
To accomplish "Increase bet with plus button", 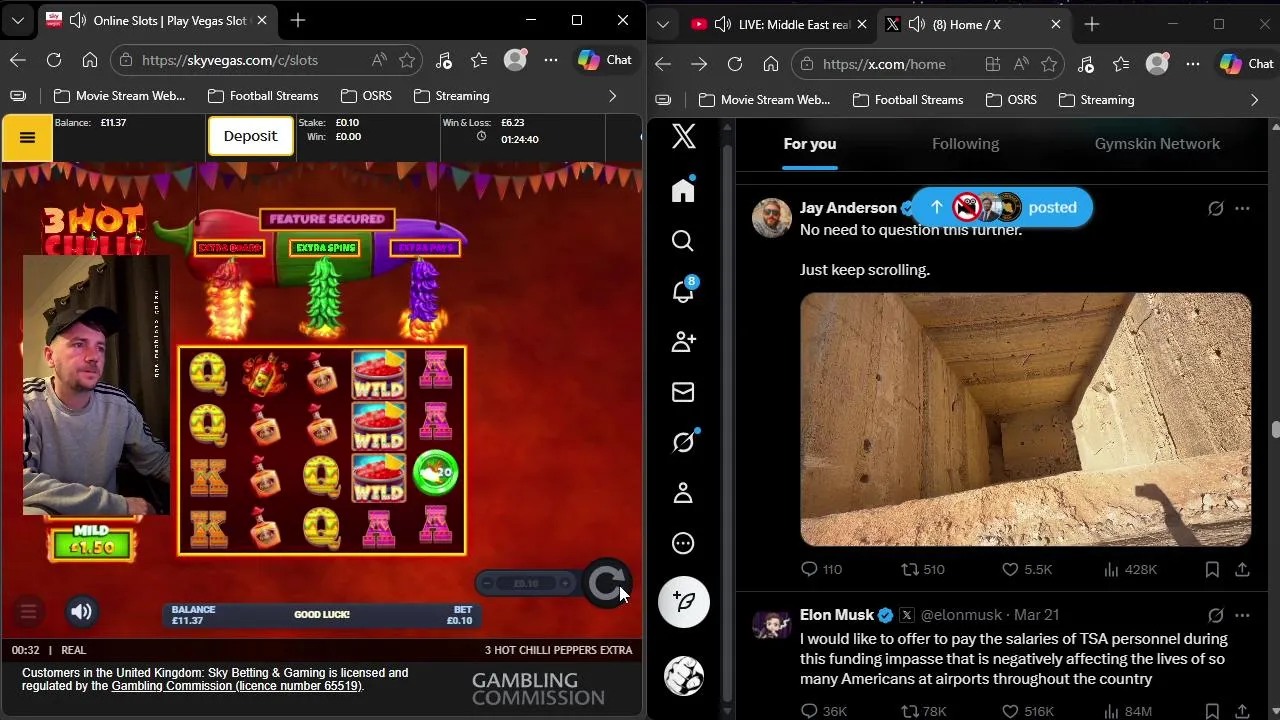I will pyautogui.click(x=565, y=584).
